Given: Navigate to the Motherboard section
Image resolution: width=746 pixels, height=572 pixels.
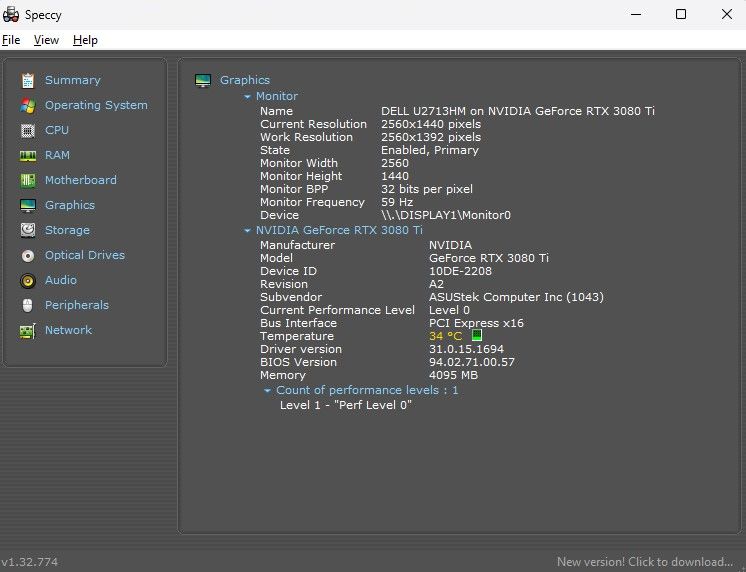Looking at the screenshot, I should pos(81,180).
